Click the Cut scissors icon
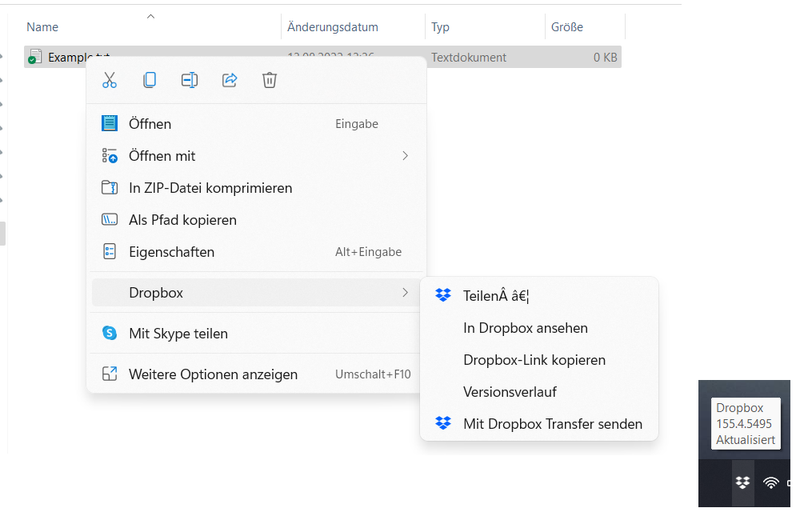The image size is (800, 512). [110, 80]
